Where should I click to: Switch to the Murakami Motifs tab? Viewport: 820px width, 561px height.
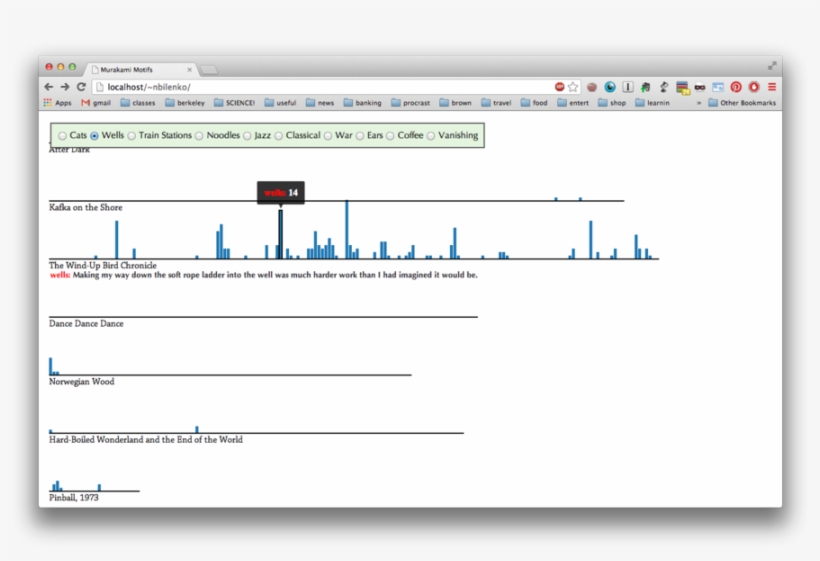[x=140, y=70]
